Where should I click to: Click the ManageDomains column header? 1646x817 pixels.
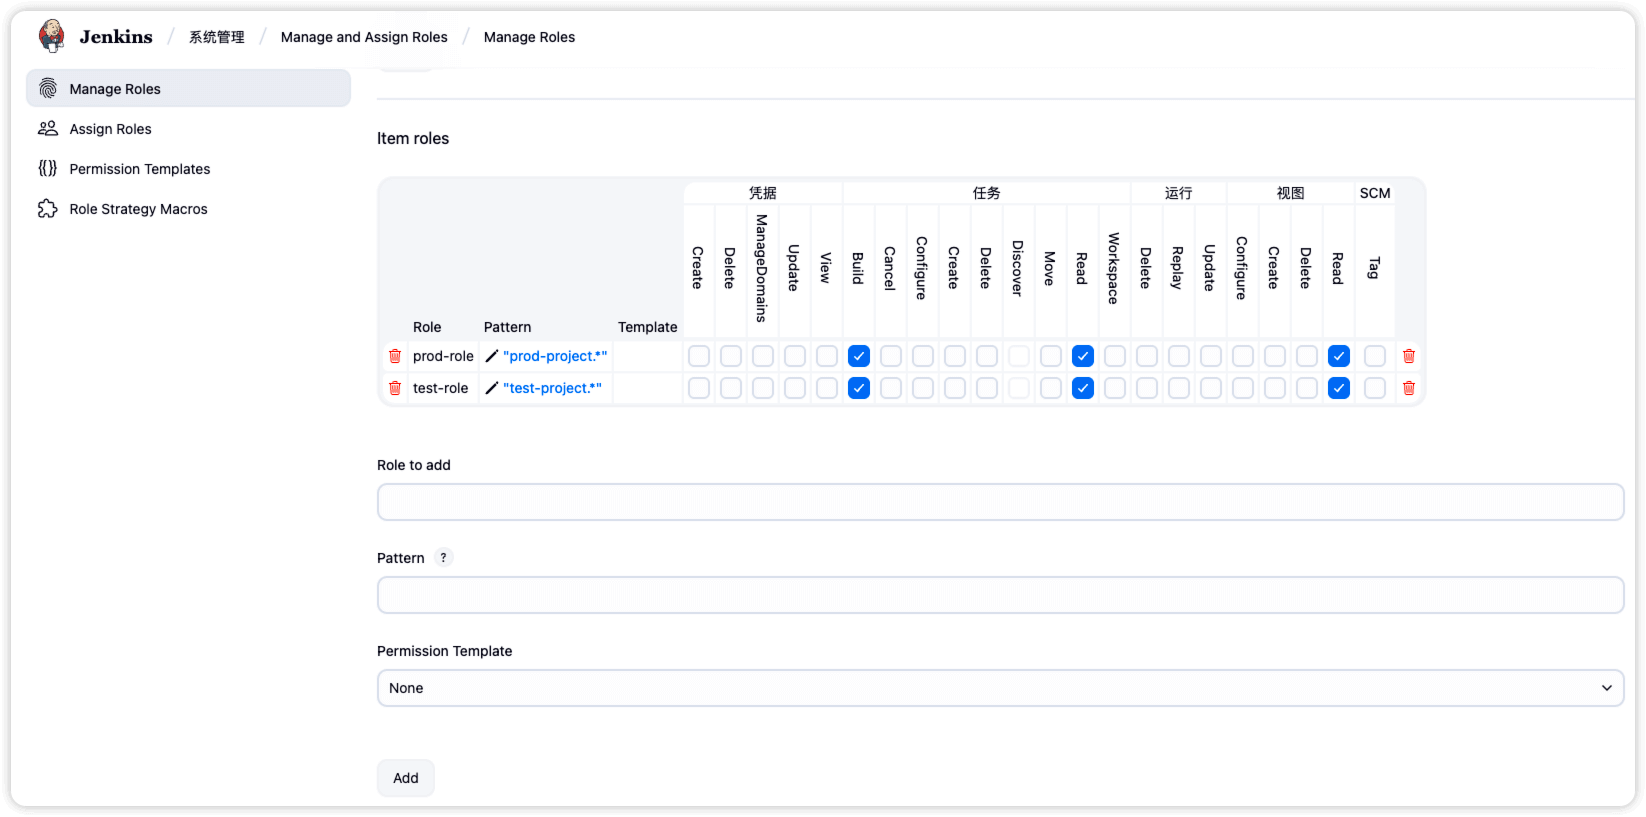click(x=762, y=268)
